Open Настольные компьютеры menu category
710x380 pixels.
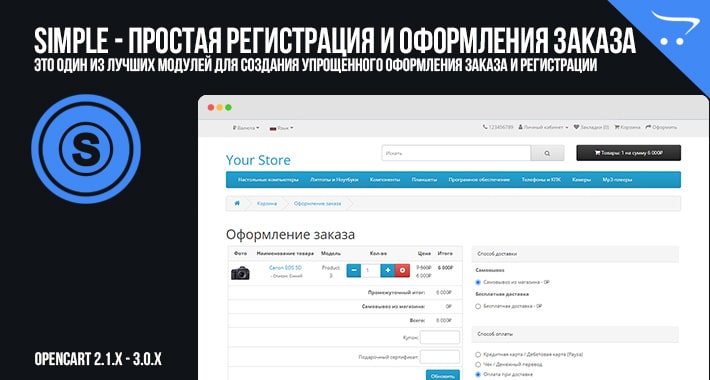tap(268, 180)
